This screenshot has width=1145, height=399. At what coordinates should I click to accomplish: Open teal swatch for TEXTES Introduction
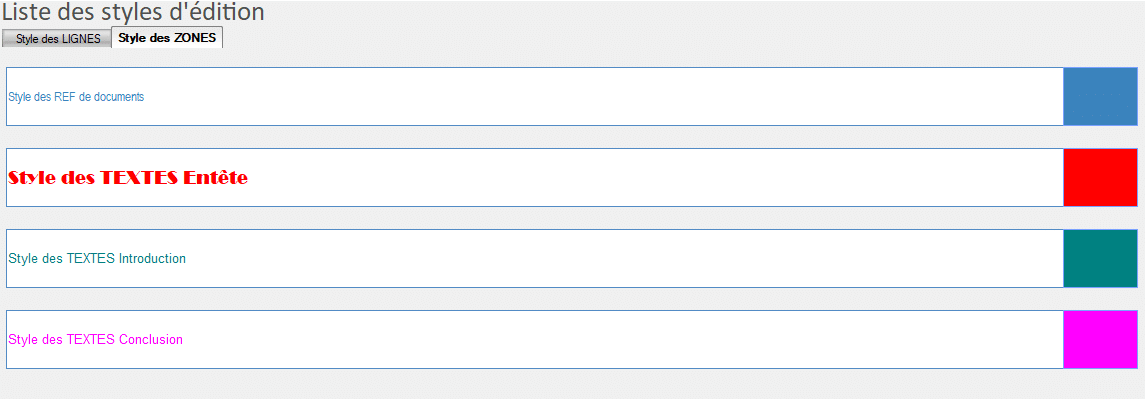[x=1100, y=258]
